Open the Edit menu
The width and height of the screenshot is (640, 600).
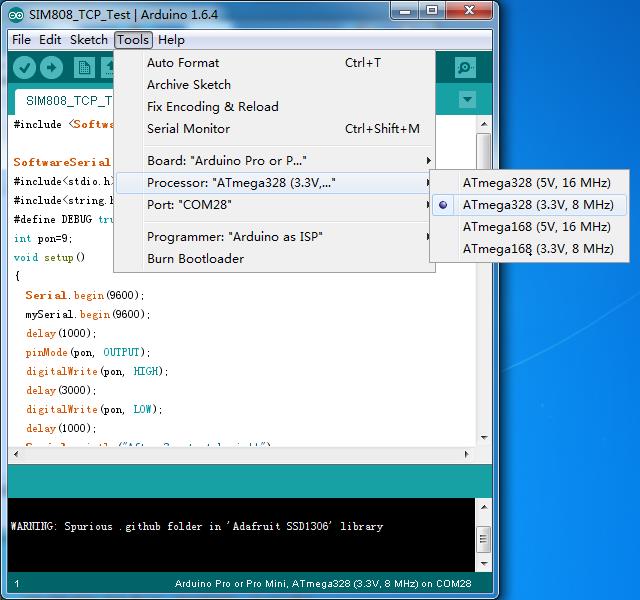(50, 40)
